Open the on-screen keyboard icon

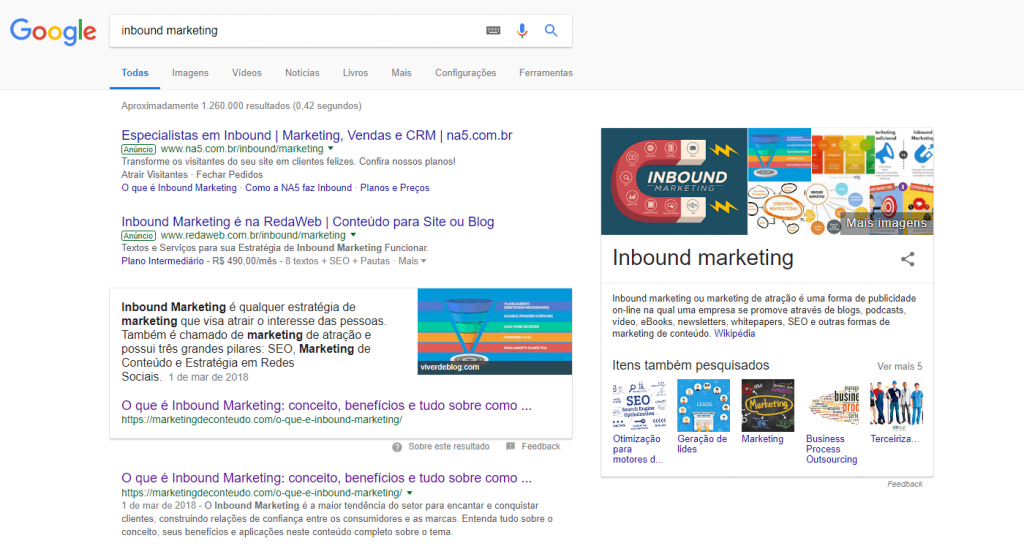[x=493, y=31]
